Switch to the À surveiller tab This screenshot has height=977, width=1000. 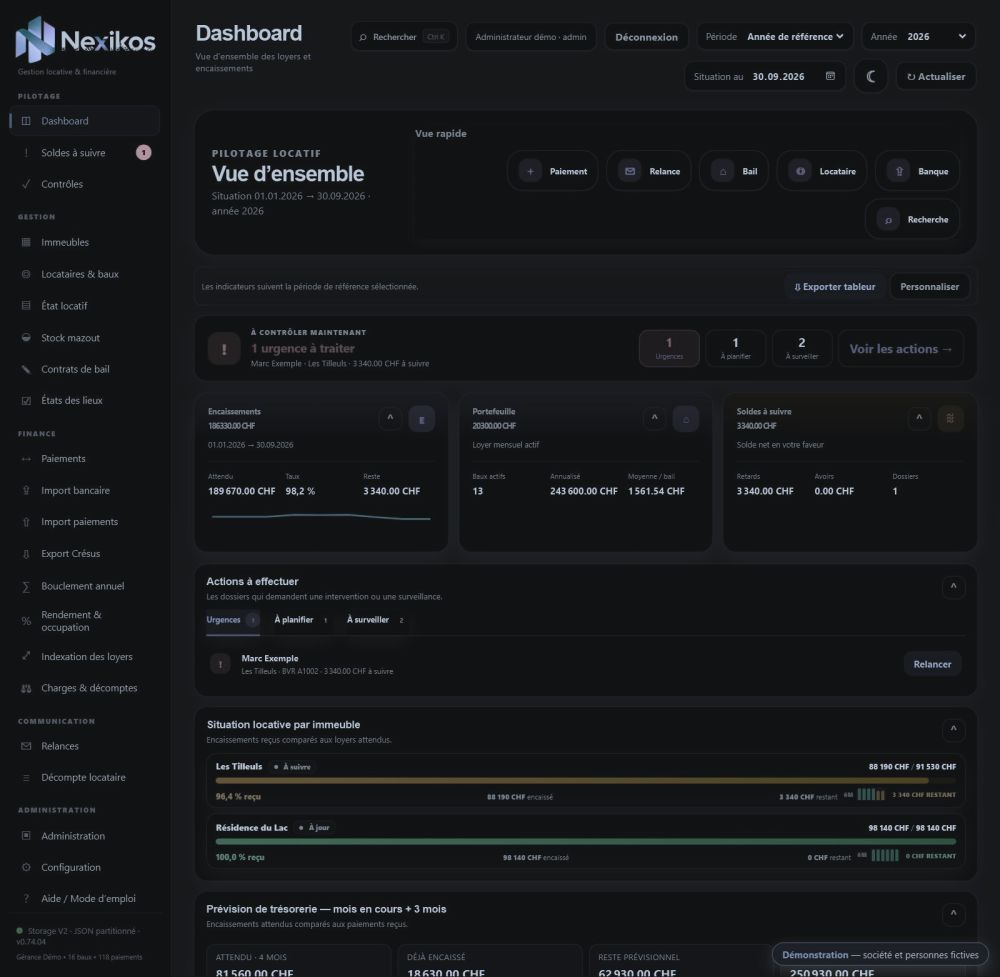(375, 620)
